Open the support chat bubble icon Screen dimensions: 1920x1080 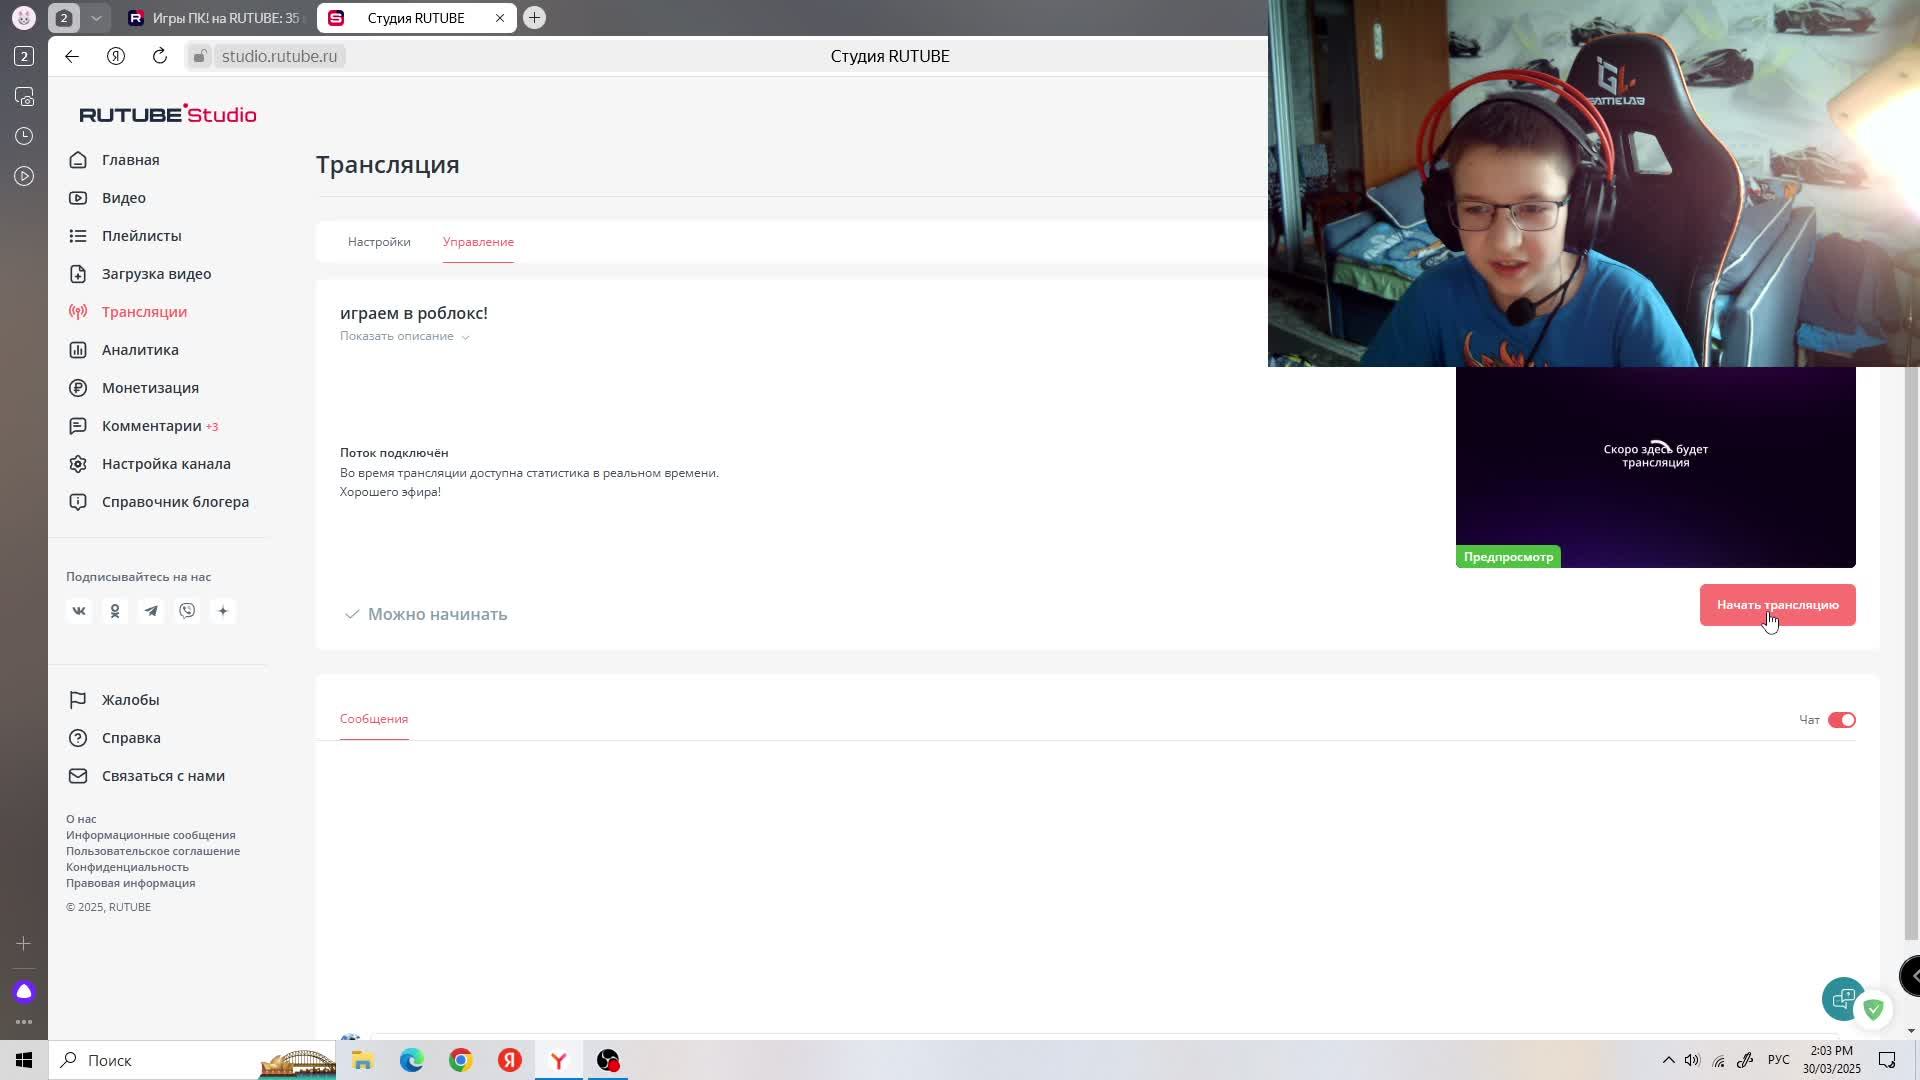pos(1842,998)
